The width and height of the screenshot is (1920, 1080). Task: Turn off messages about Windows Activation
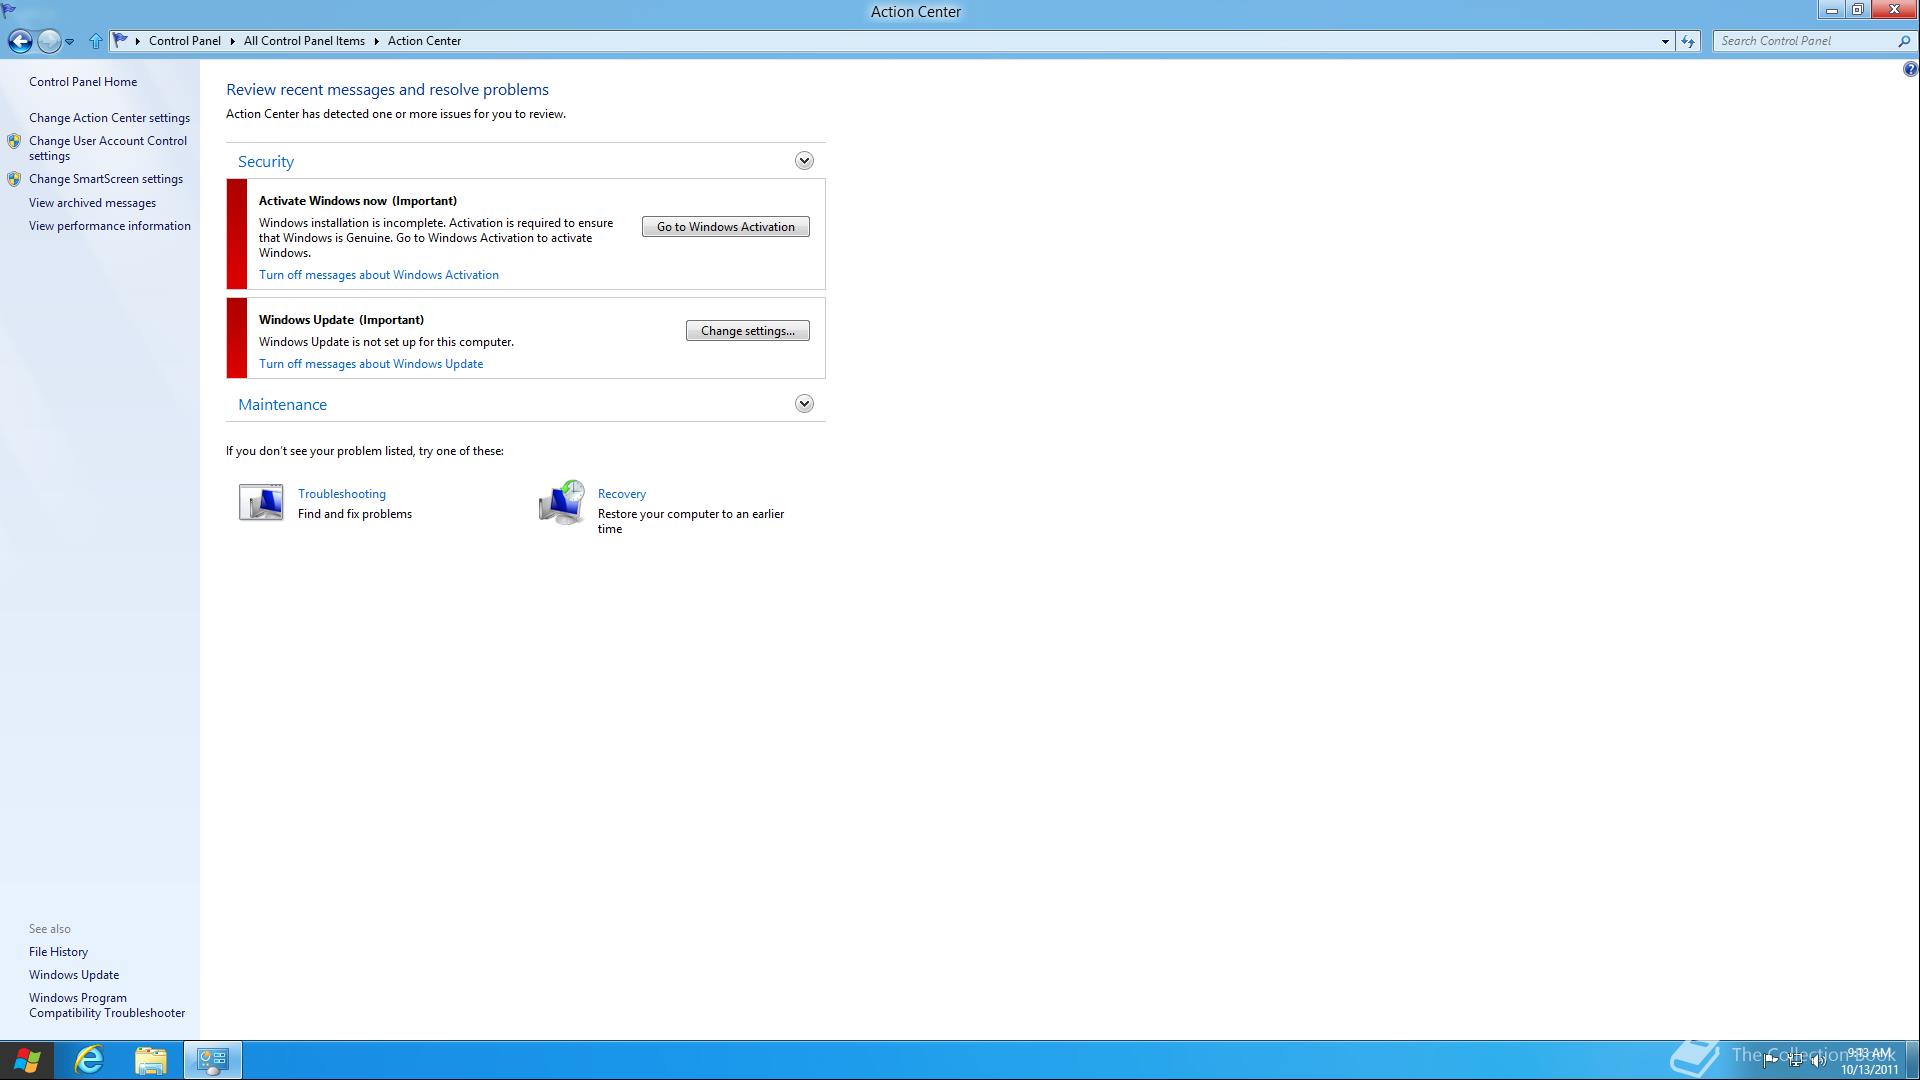pos(379,275)
